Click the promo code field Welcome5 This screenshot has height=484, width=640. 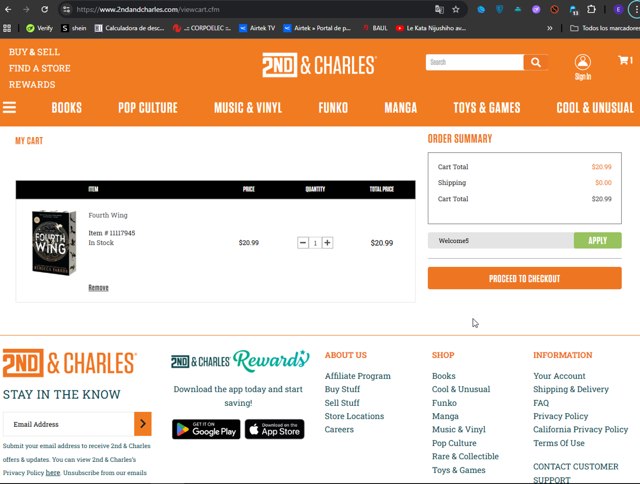click(x=501, y=240)
